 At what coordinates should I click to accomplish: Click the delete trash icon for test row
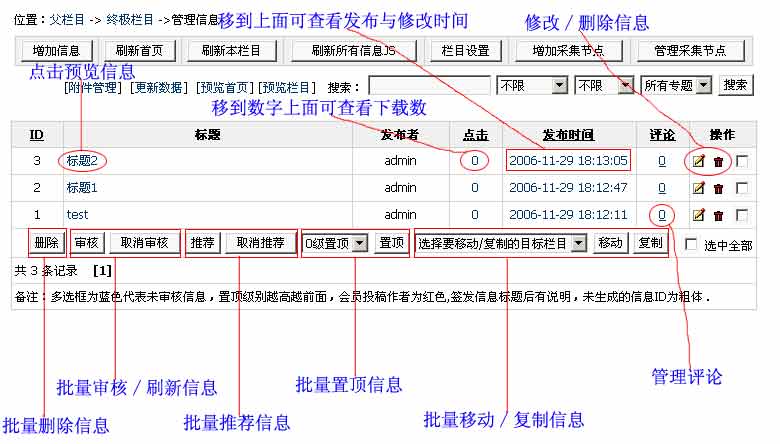(718, 214)
